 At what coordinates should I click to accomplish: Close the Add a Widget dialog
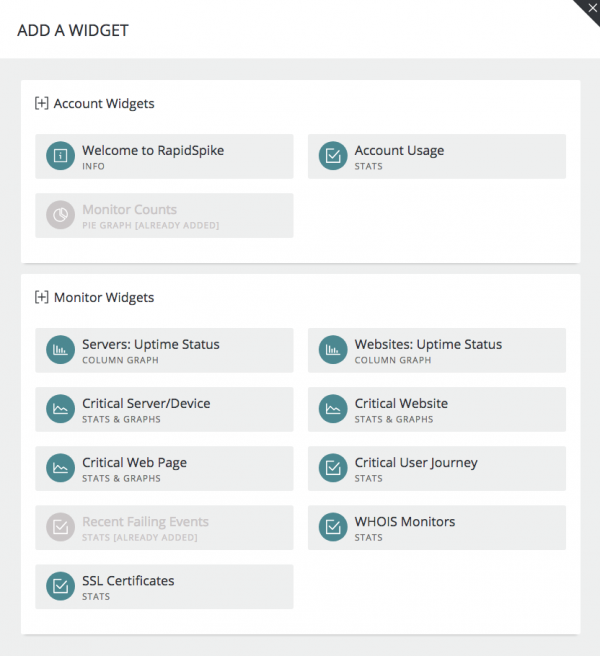592,8
